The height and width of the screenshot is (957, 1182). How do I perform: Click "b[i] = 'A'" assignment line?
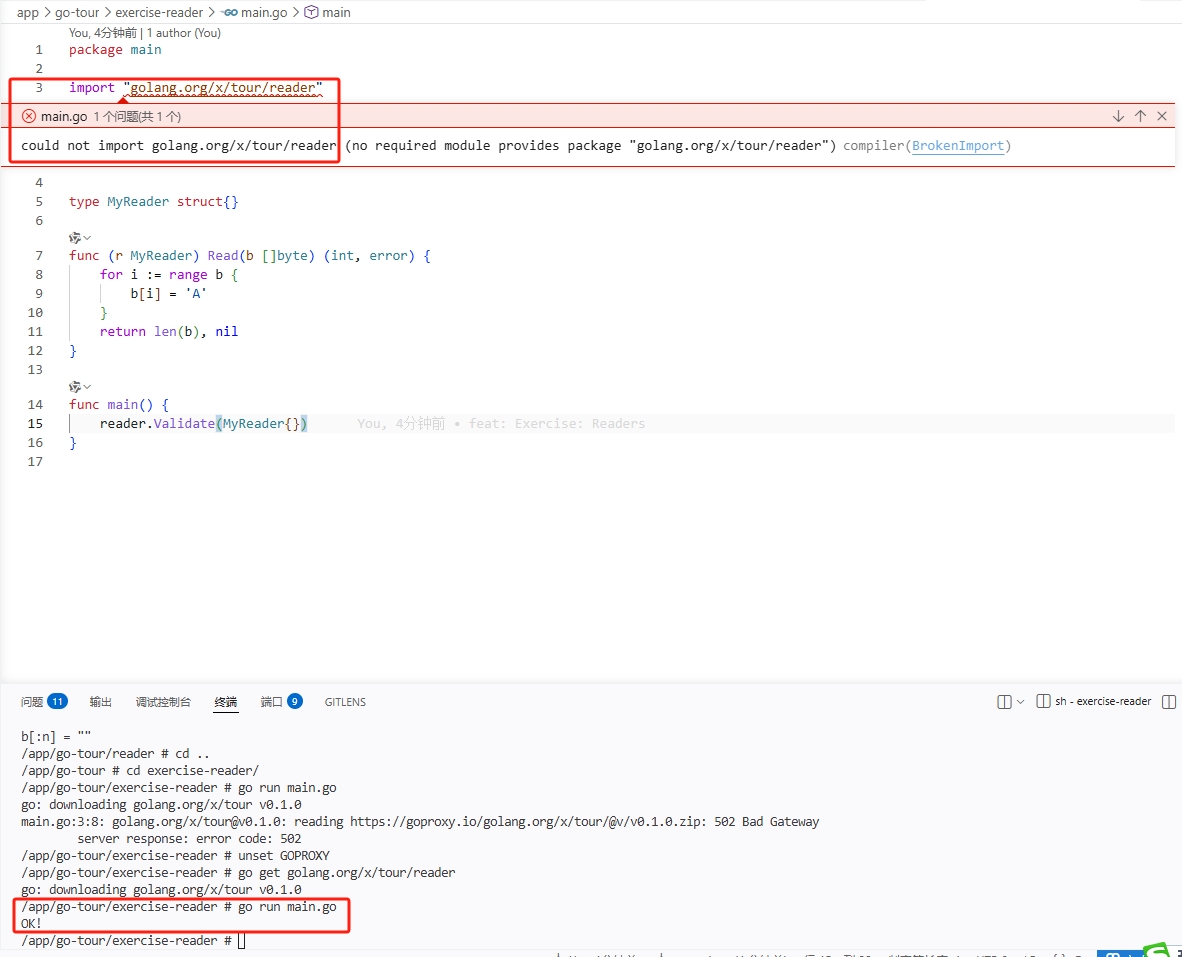[168, 293]
